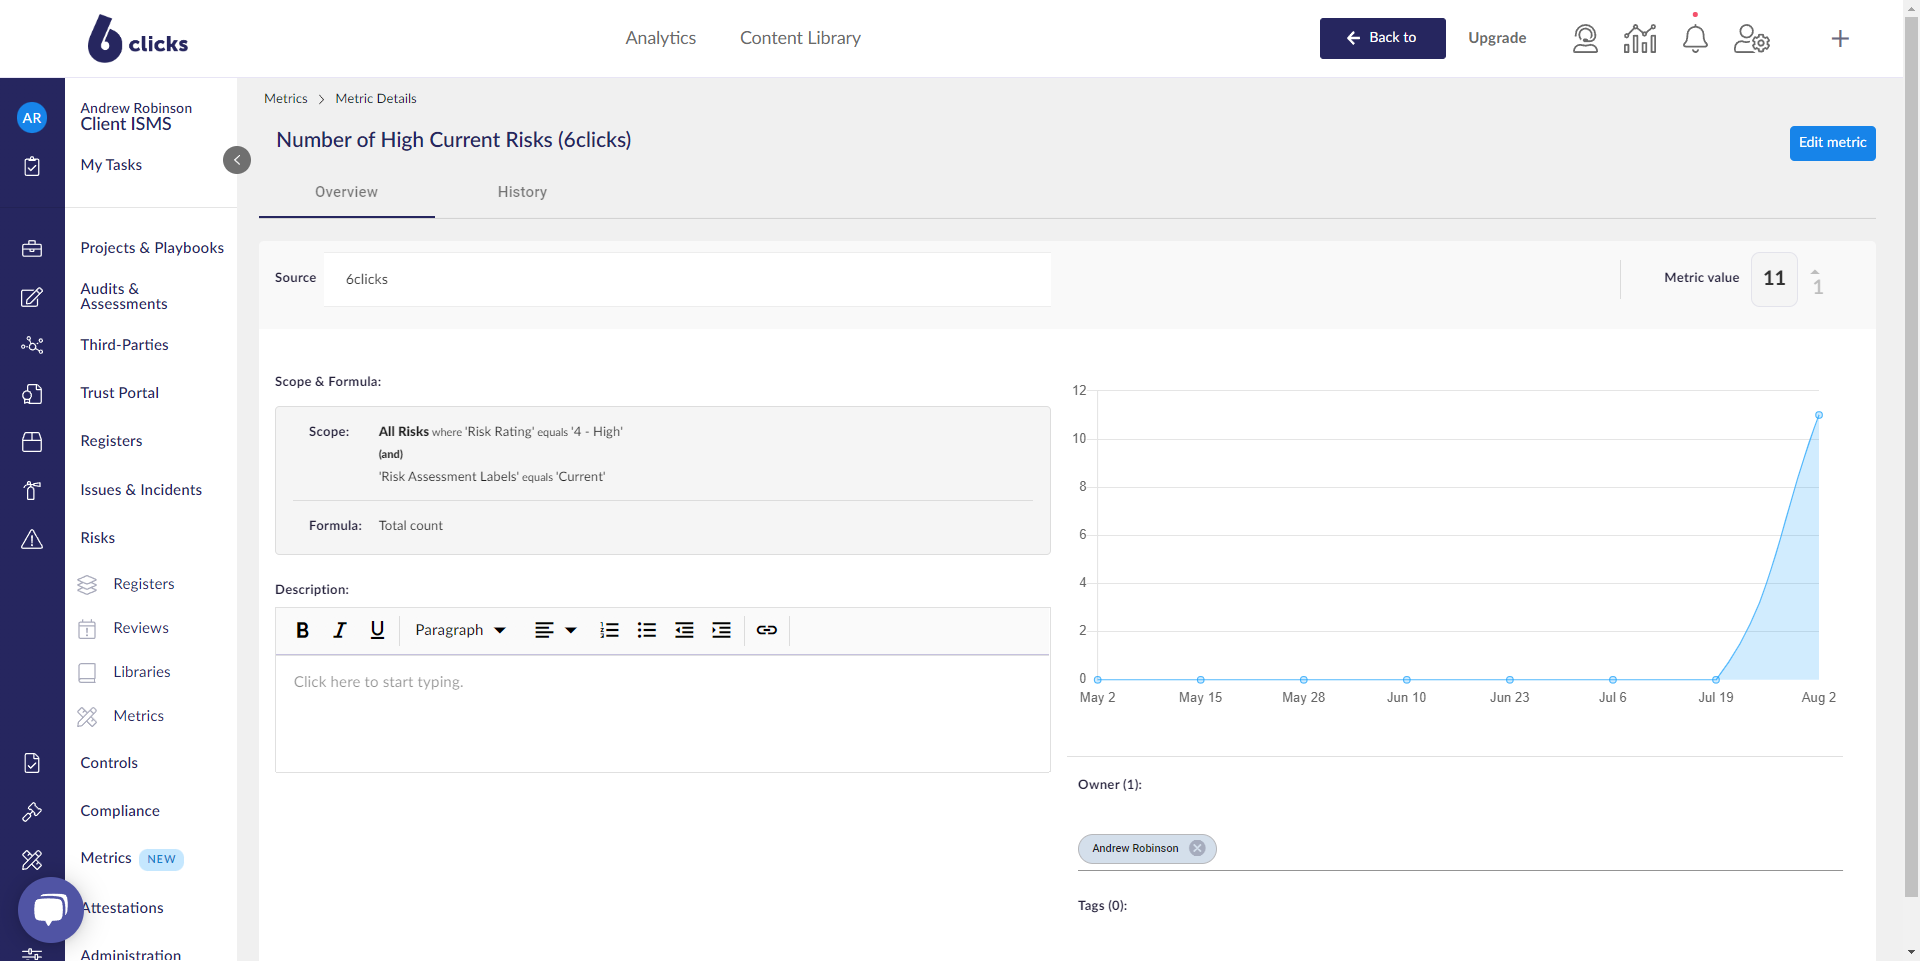Open the chat support bubble

tap(50, 909)
